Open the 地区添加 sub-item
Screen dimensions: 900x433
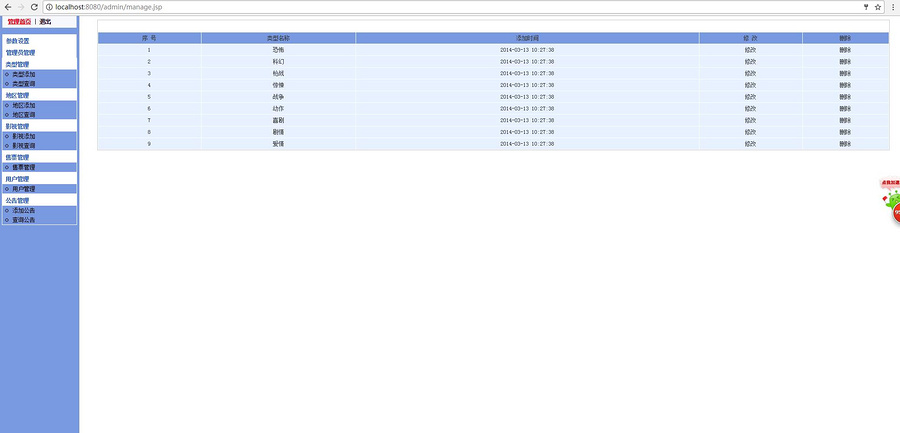click(x=24, y=106)
